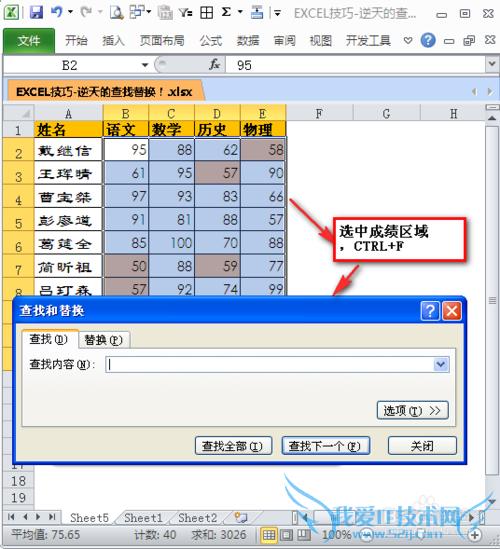Screen dimensions: 500x549
Task: Click the Name Box showing B2
Action: [x=72, y=65]
